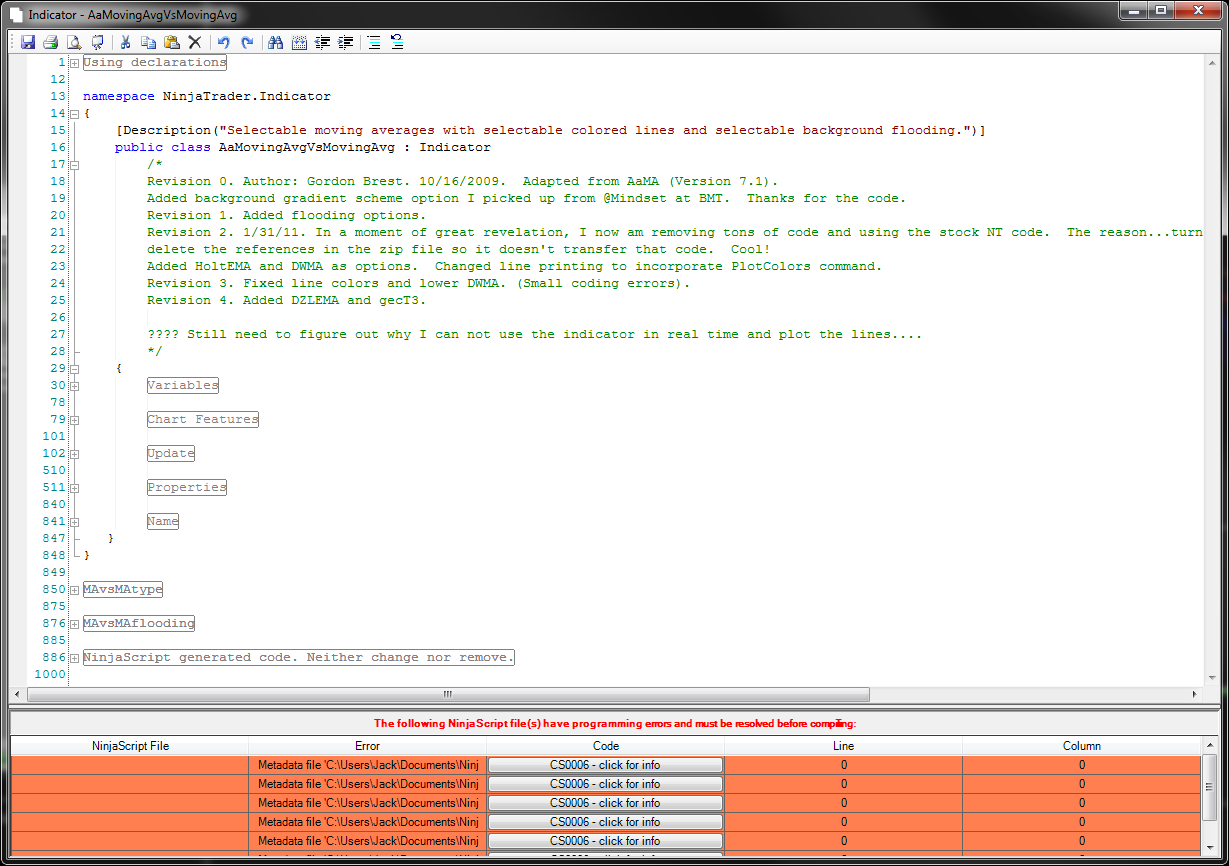Click the 'Revision 0. Author: Gordon Brest' comment
The image size is (1229, 866).
pos(462,182)
